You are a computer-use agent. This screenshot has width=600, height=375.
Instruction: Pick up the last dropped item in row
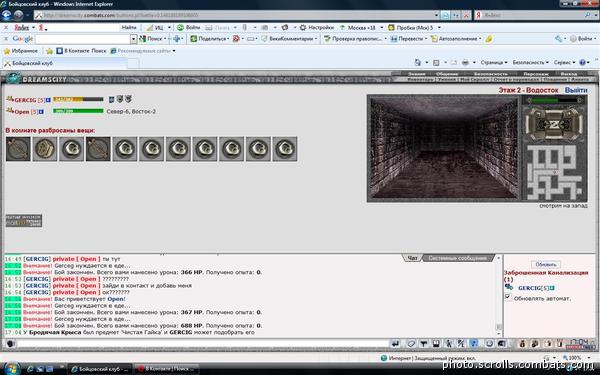pyautogui.click(x=285, y=149)
